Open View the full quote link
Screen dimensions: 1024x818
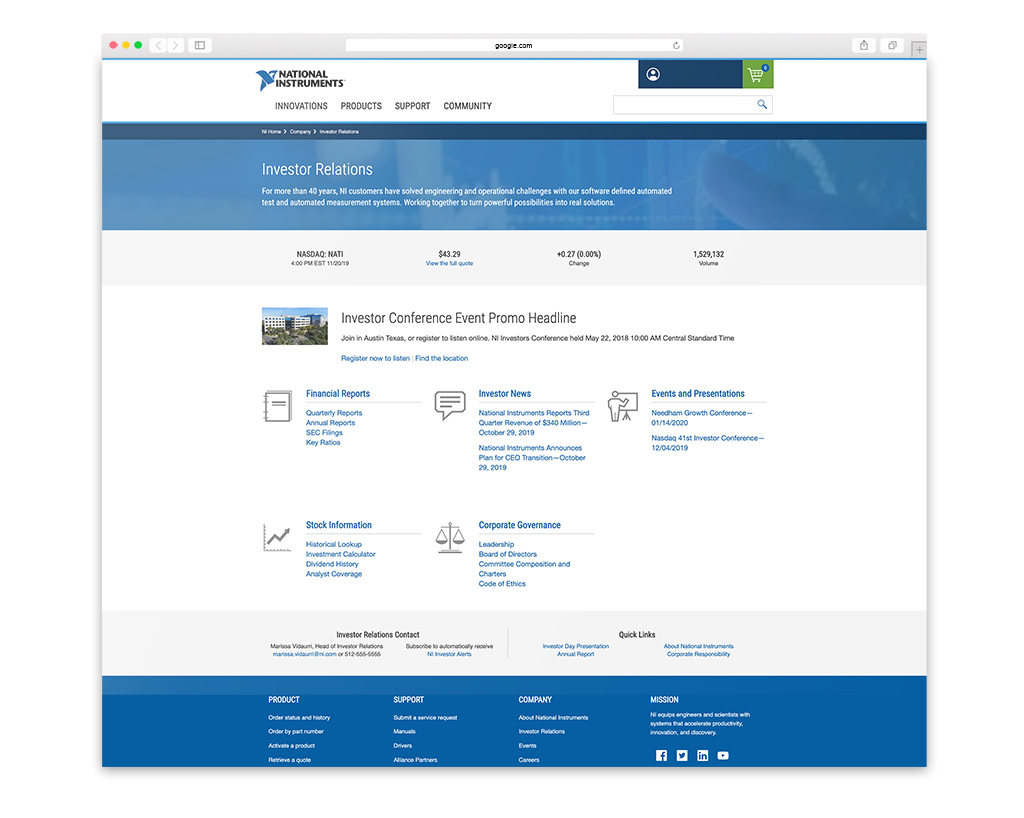point(449,263)
